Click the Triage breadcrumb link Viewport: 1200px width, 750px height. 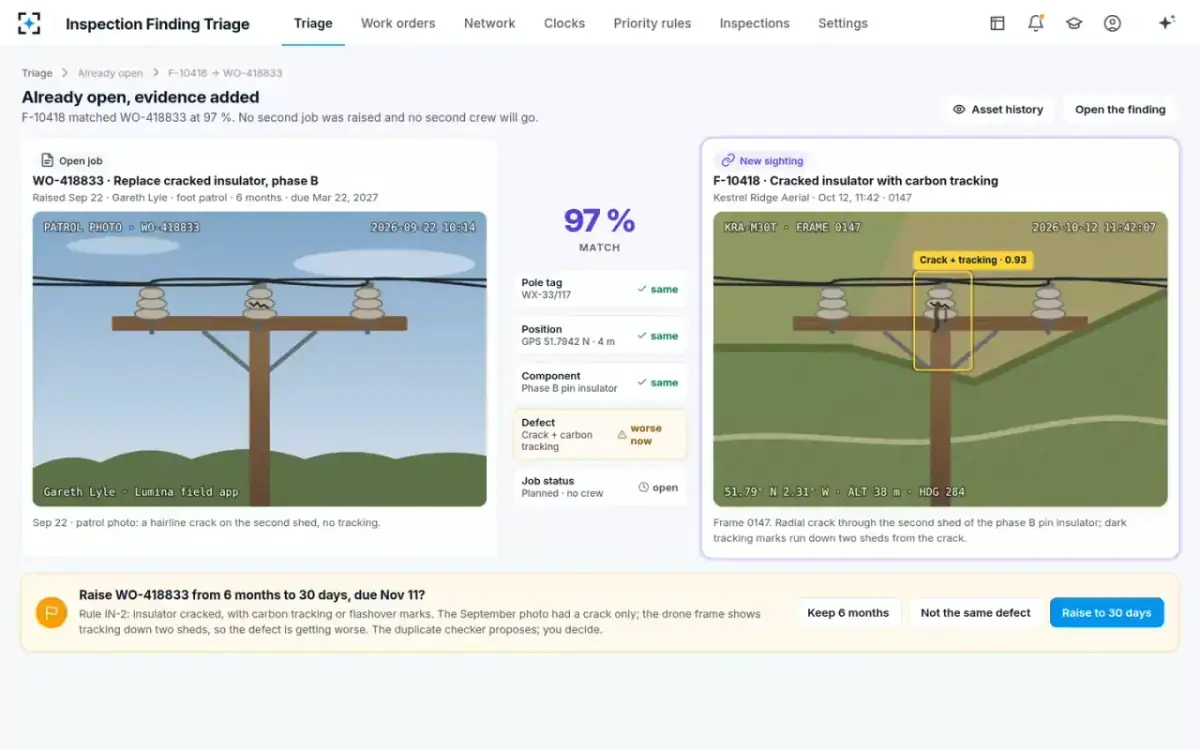tap(37, 73)
